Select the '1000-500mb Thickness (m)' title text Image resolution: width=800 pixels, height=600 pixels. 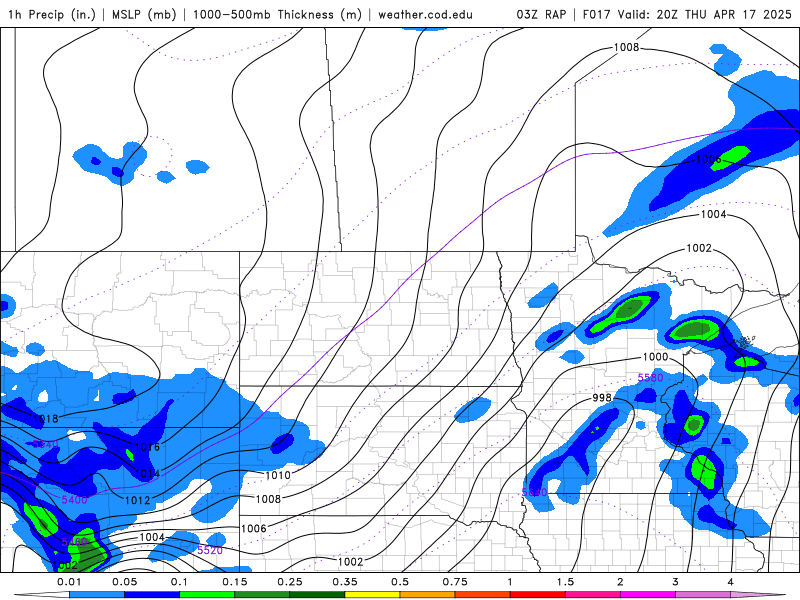277,14
